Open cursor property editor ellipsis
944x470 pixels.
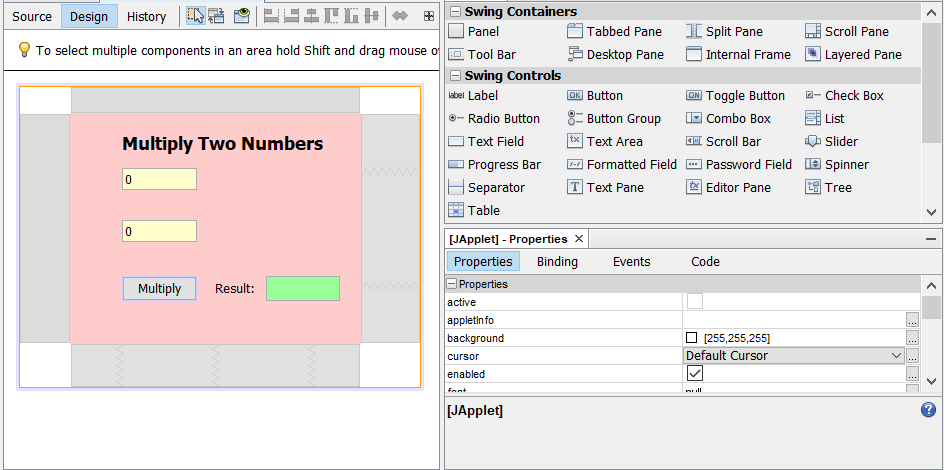(x=912, y=356)
